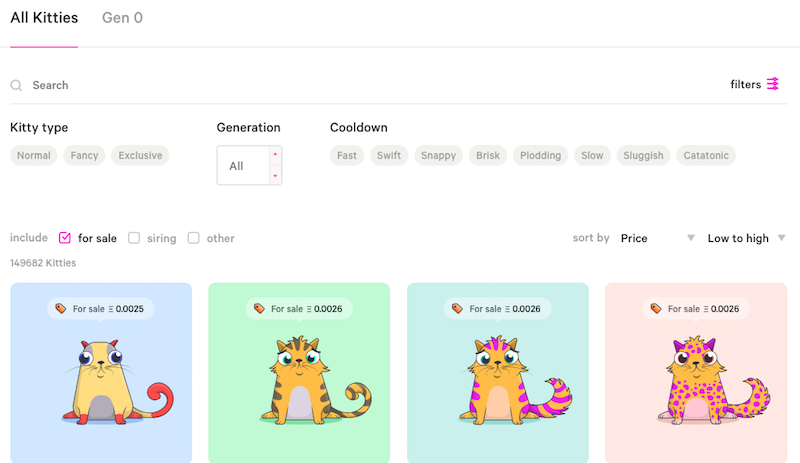Decrease Generation with the down arrow
Image resolution: width=800 pixels, height=463 pixels.
[x=275, y=176]
